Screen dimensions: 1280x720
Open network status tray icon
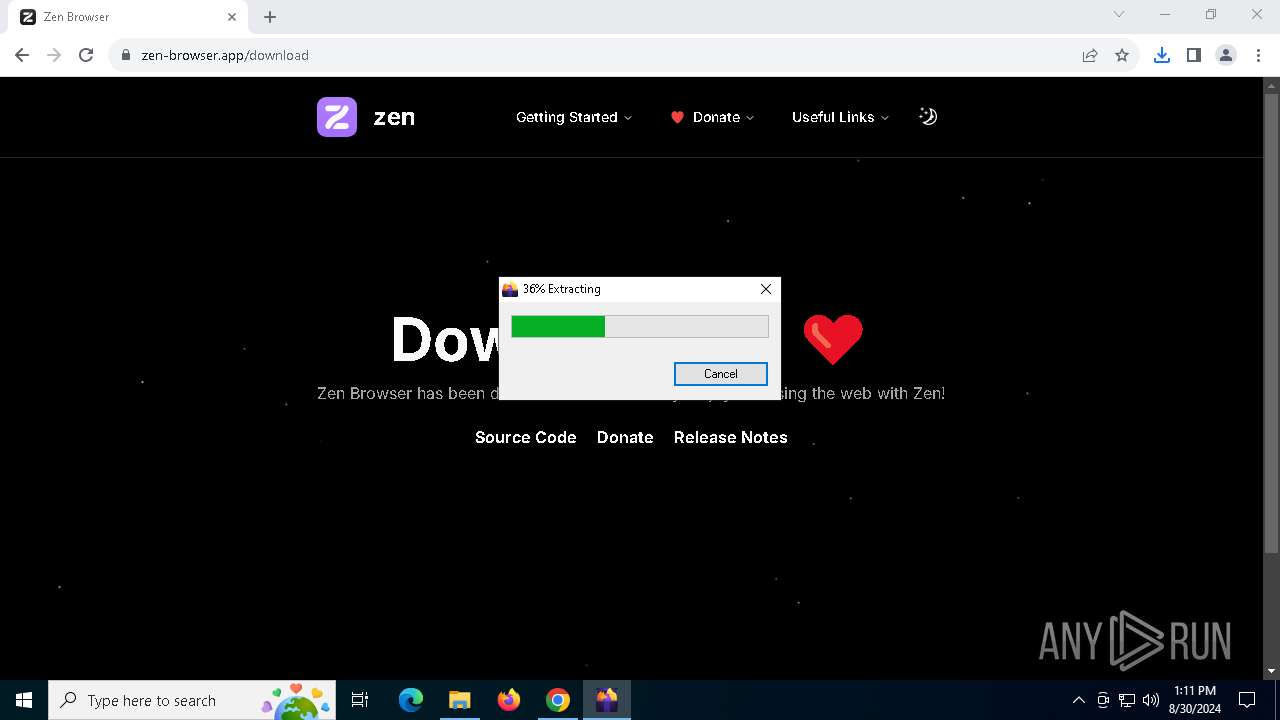1127,700
